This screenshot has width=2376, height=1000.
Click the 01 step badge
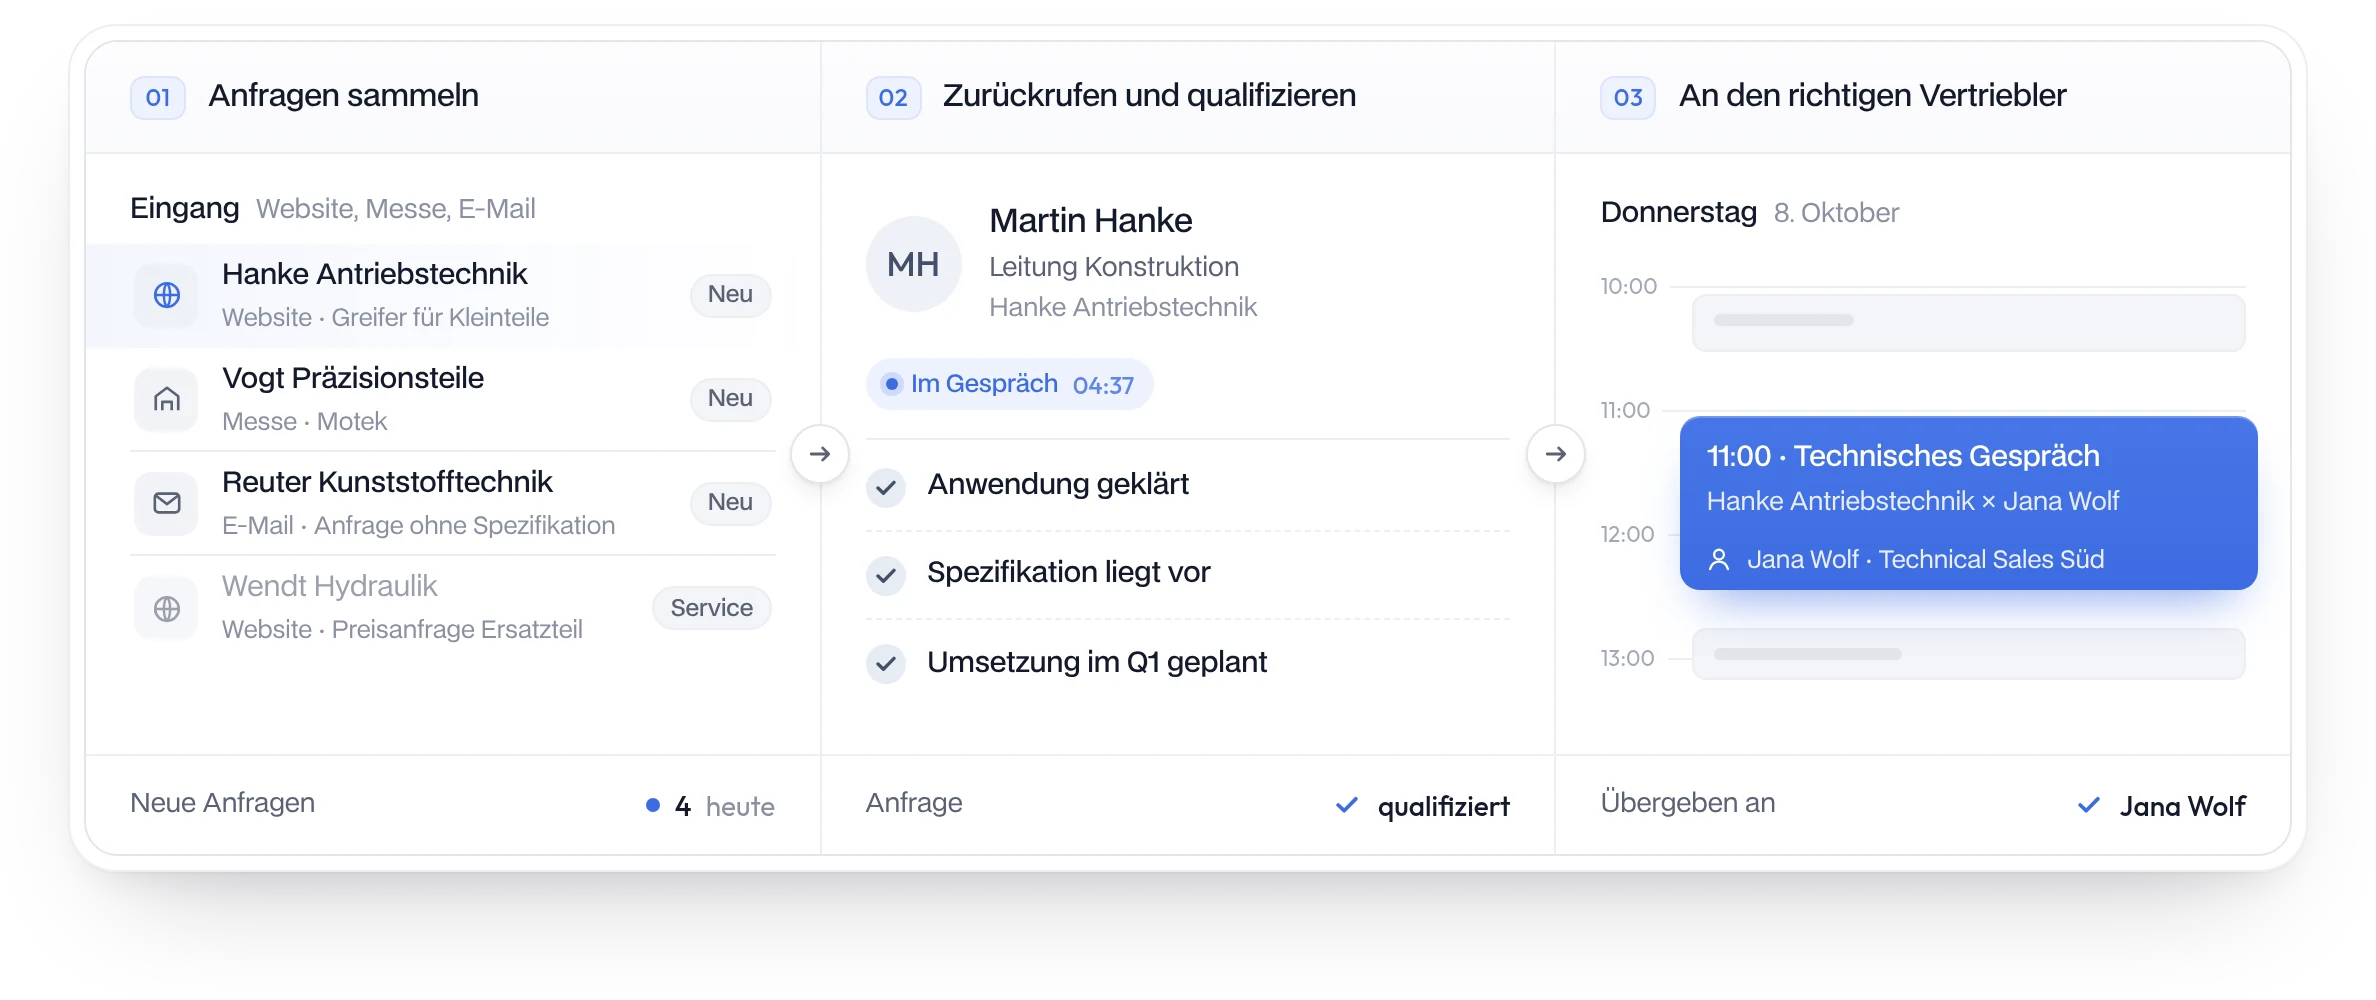[x=158, y=97]
